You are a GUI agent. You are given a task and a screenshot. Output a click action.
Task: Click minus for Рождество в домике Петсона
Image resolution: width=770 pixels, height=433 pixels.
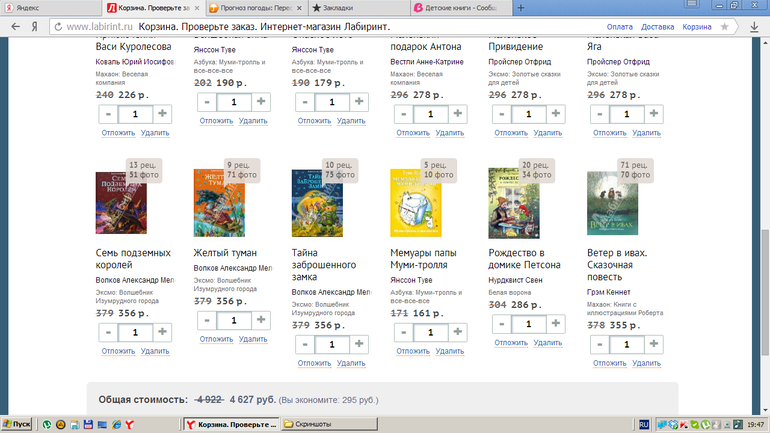click(x=499, y=324)
